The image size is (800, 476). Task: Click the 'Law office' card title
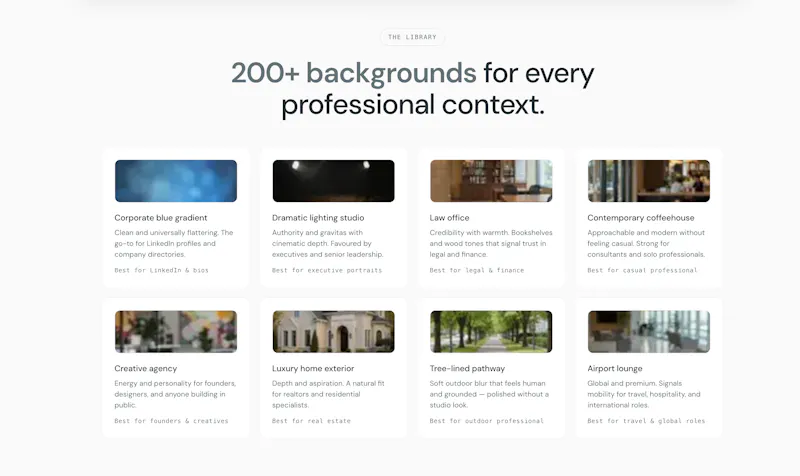coord(449,218)
